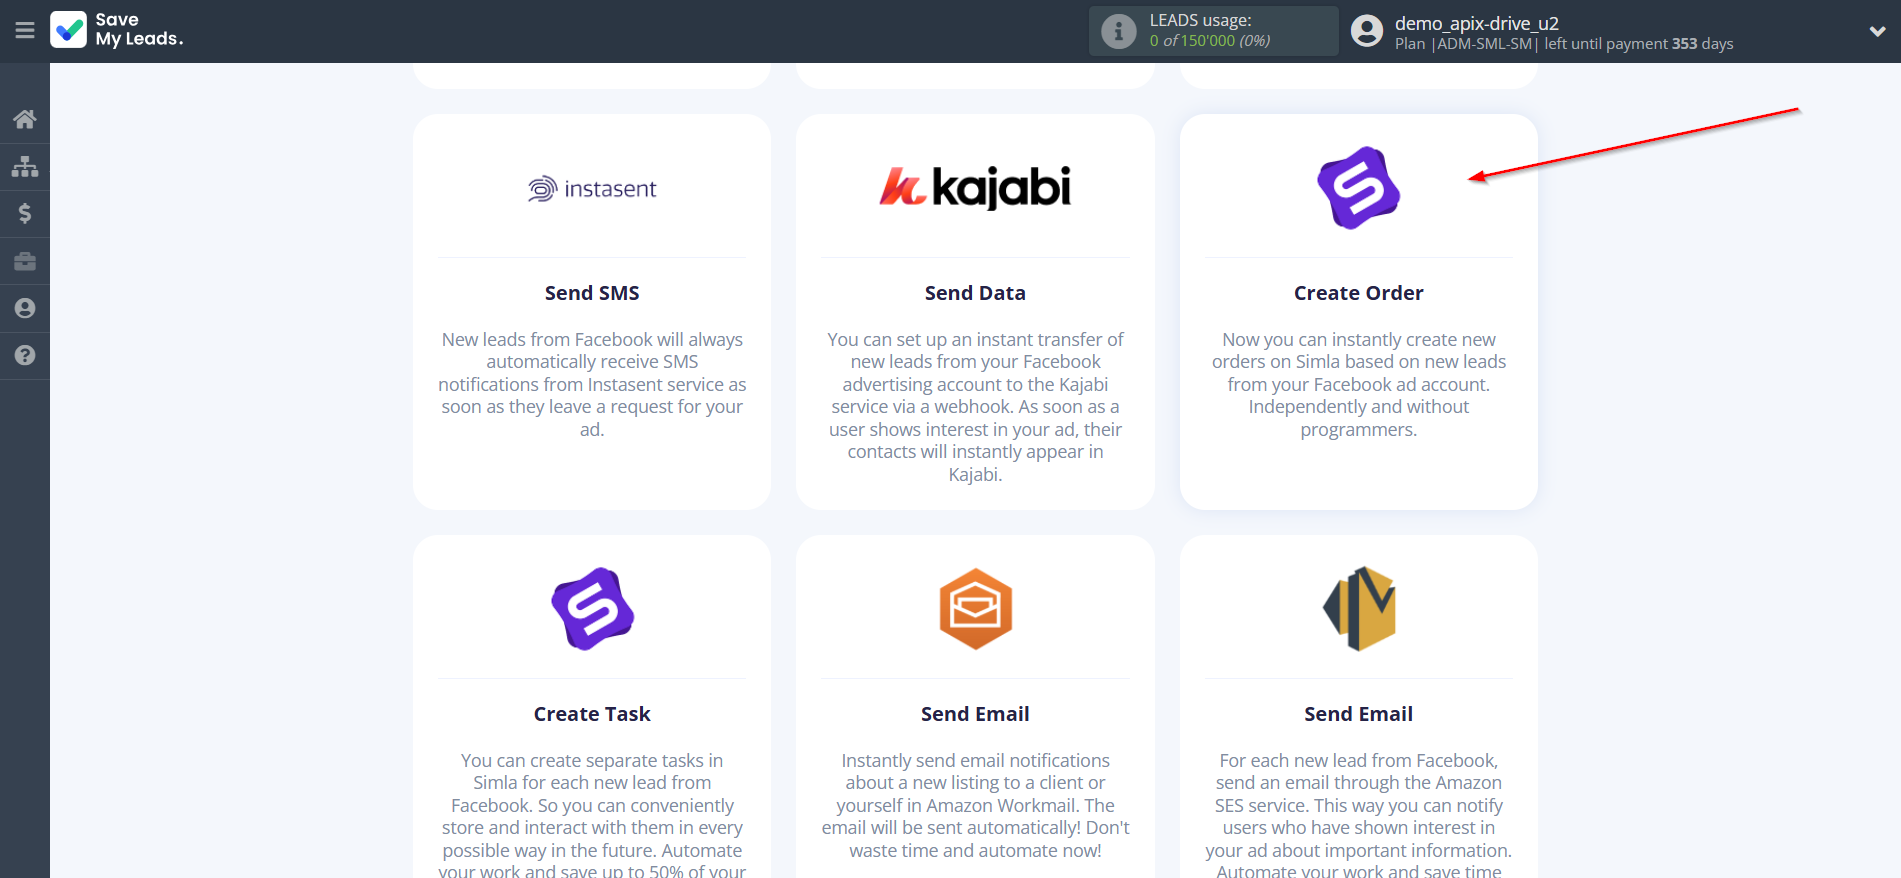This screenshot has width=1901, height=878.
Task: Open the Send SMS template title
Action: tap(592, 293)
